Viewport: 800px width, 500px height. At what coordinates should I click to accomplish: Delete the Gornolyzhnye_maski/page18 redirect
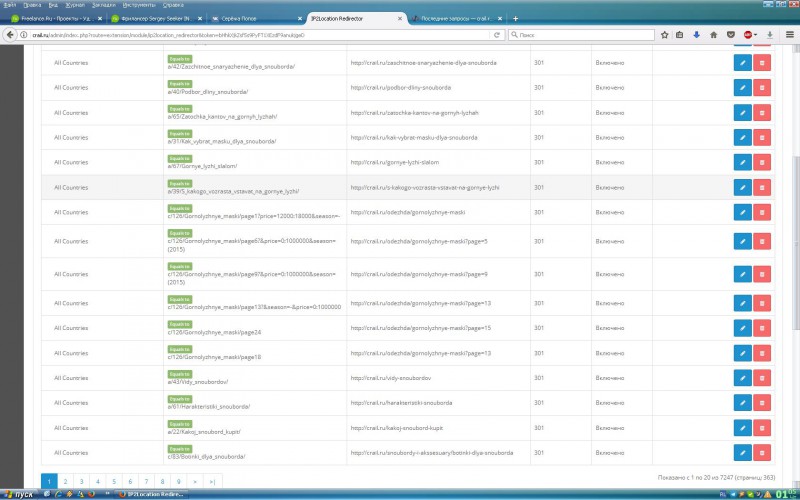pos(762,353)
